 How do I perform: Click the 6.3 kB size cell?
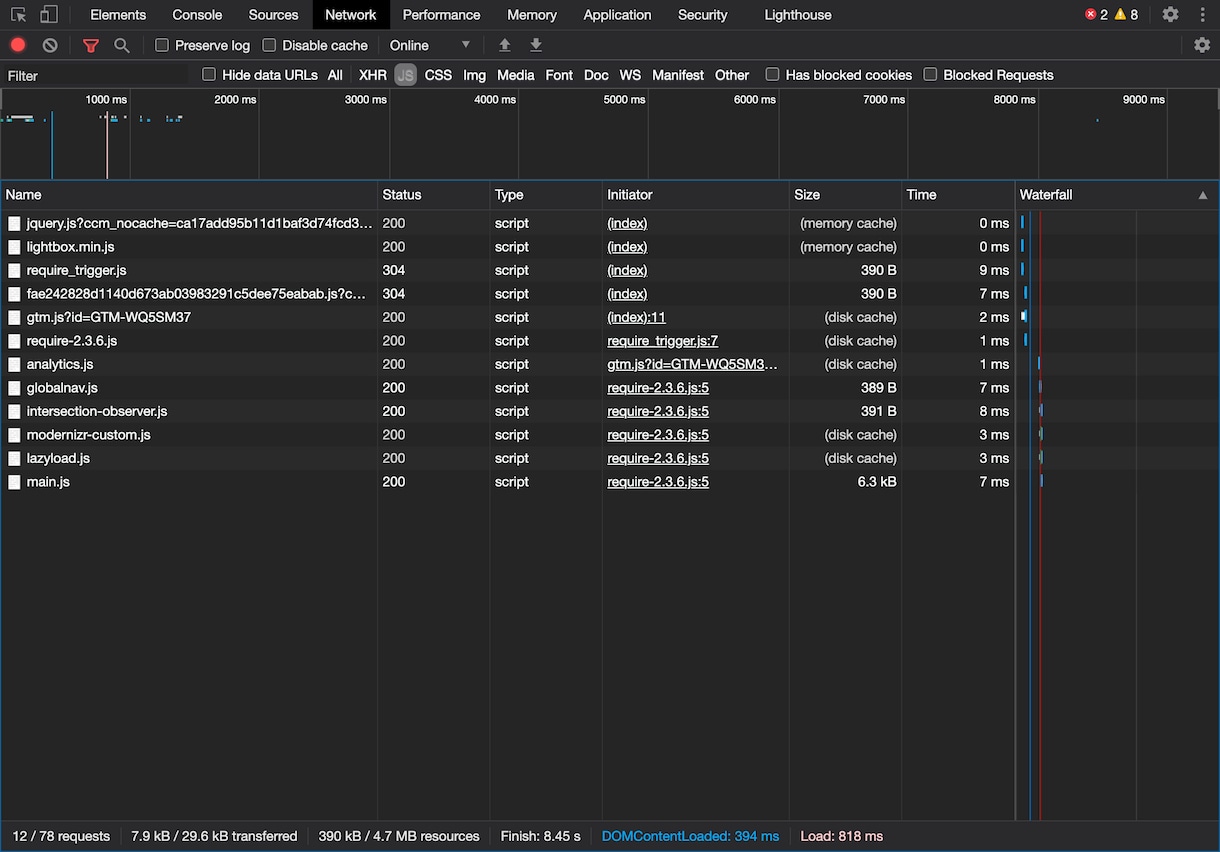pyautogui.click(x=877, y=482)
